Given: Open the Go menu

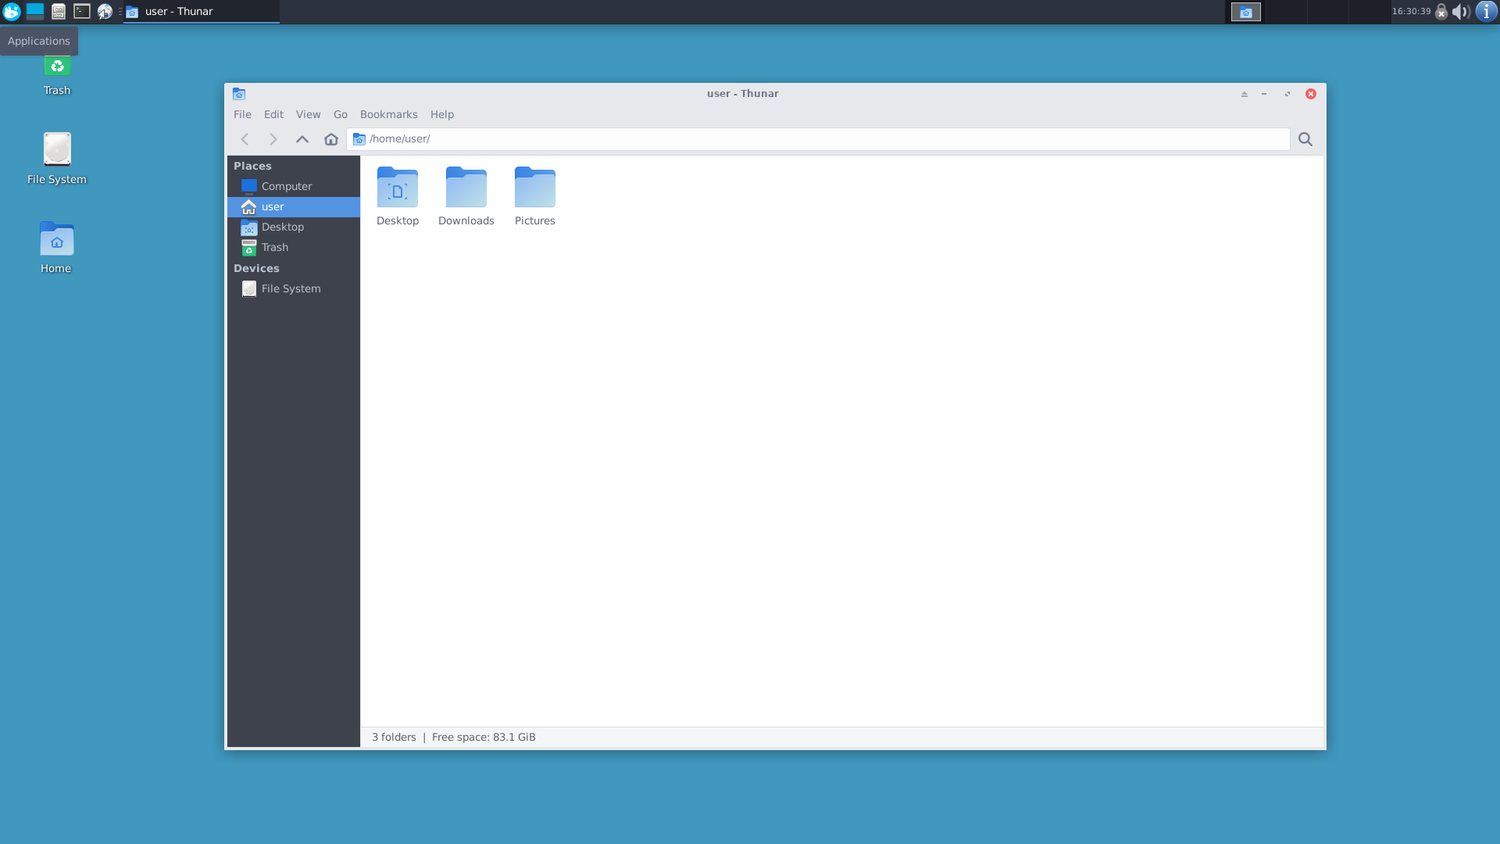Looking at the screenshot, I should point(340,114).
